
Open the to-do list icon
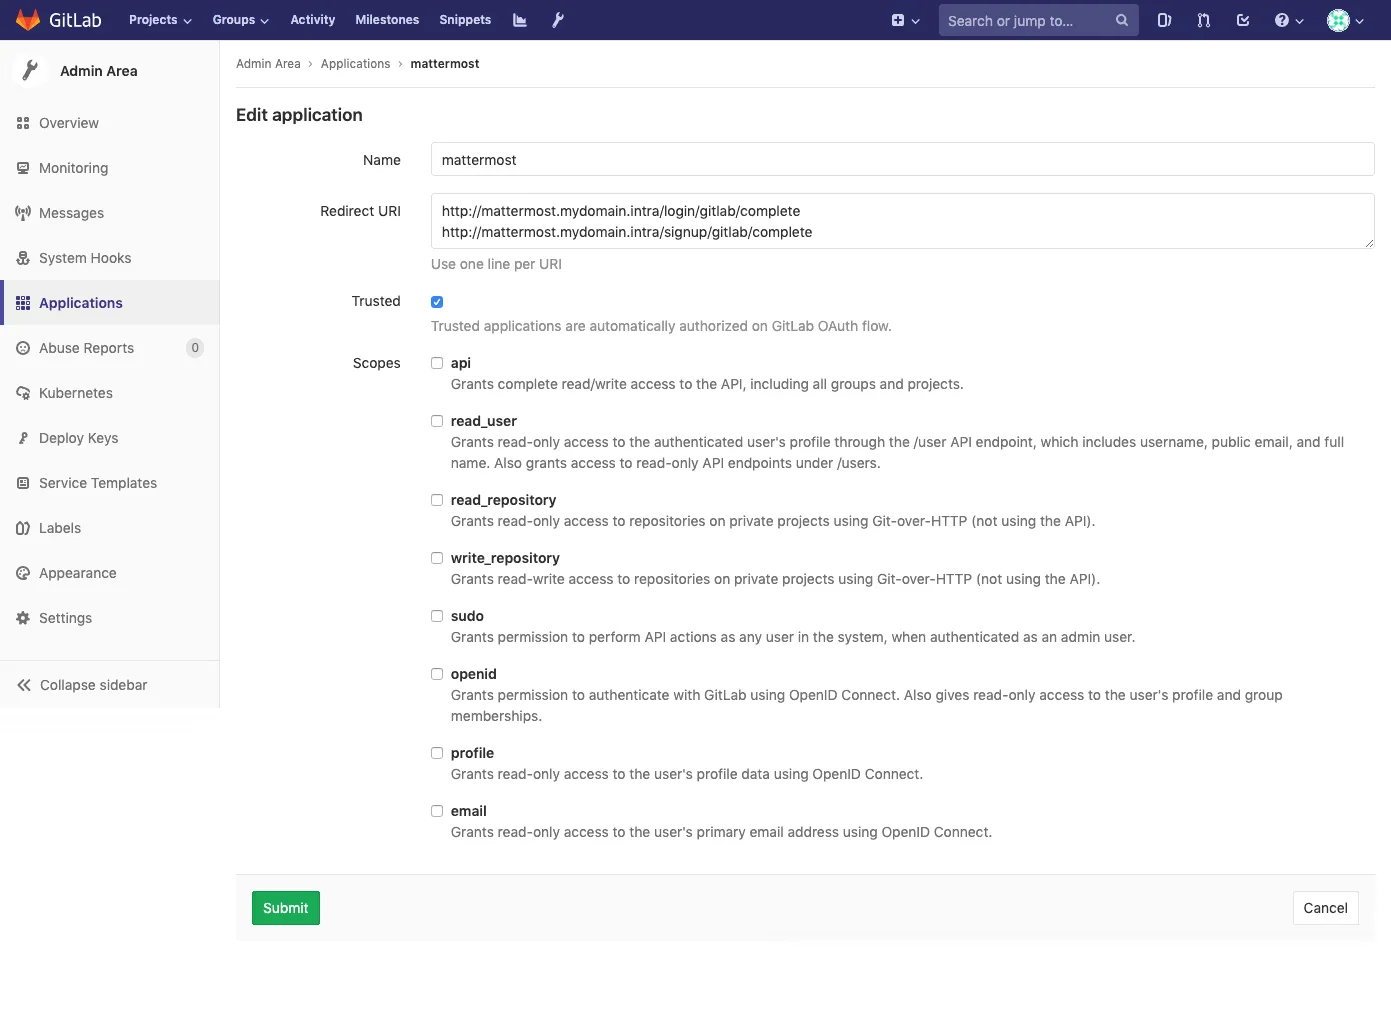(x=1243, y=20)
